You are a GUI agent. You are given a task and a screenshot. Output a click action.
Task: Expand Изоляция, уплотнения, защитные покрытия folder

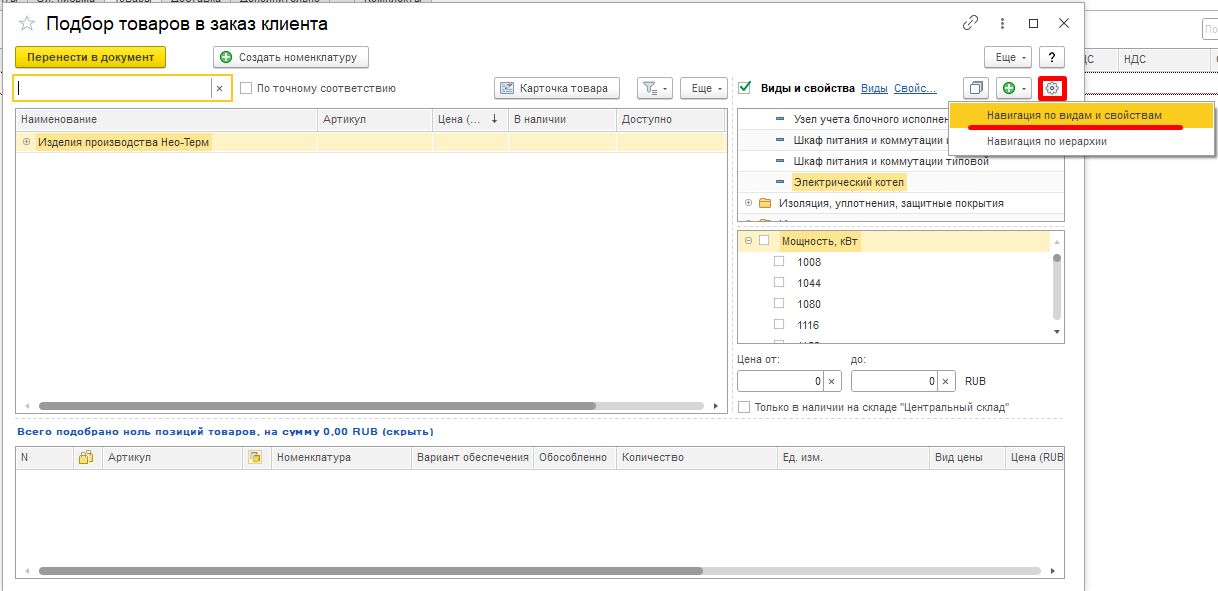(x=748, y=203)
